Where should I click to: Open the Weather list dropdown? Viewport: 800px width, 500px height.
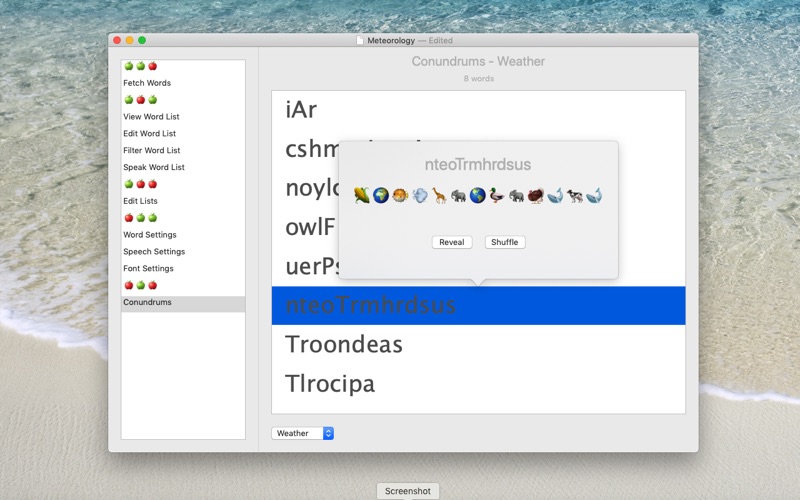coord(303,433)
